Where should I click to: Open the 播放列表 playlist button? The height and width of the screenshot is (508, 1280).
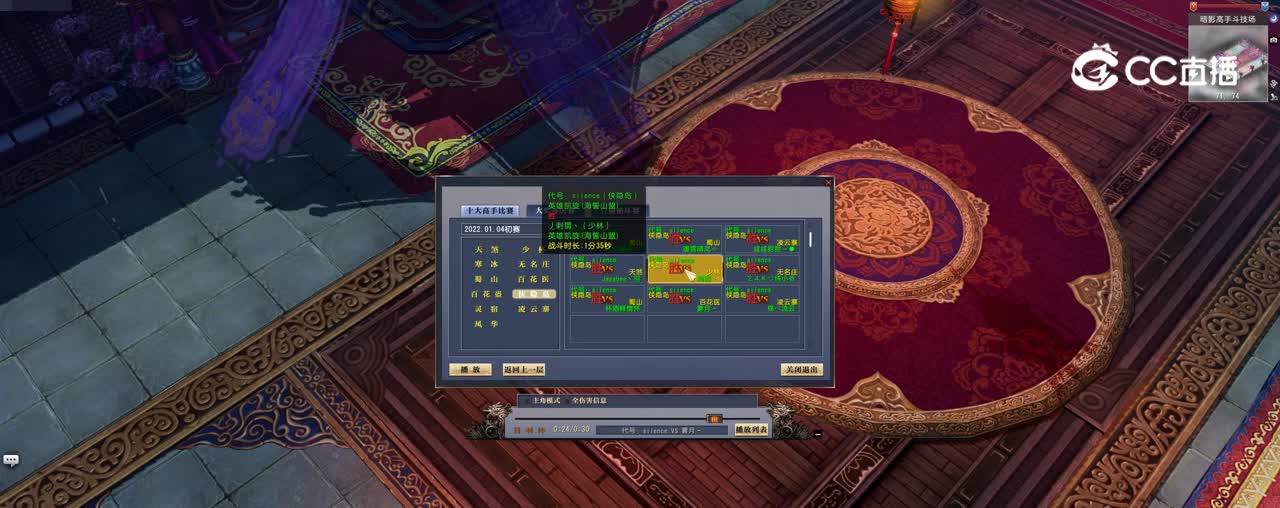pos(752,430)
